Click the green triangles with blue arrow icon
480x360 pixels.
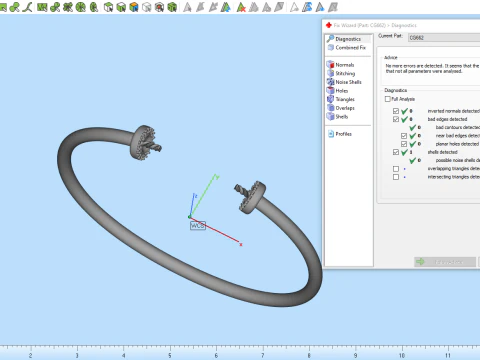(x=226, y=7)
